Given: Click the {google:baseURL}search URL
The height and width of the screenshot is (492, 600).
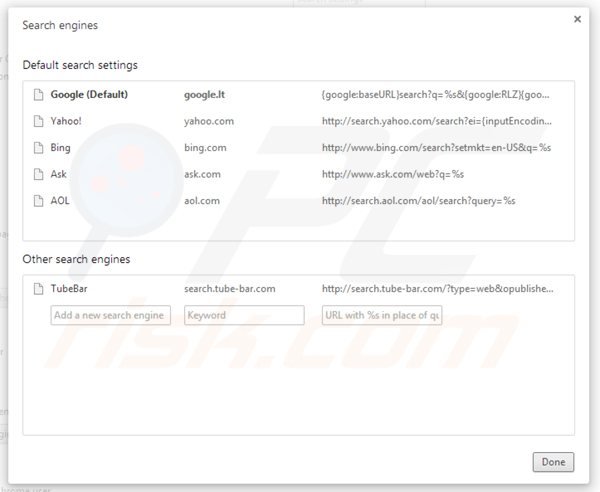Looking at the screenshot, I should click(x=435, y=94).
